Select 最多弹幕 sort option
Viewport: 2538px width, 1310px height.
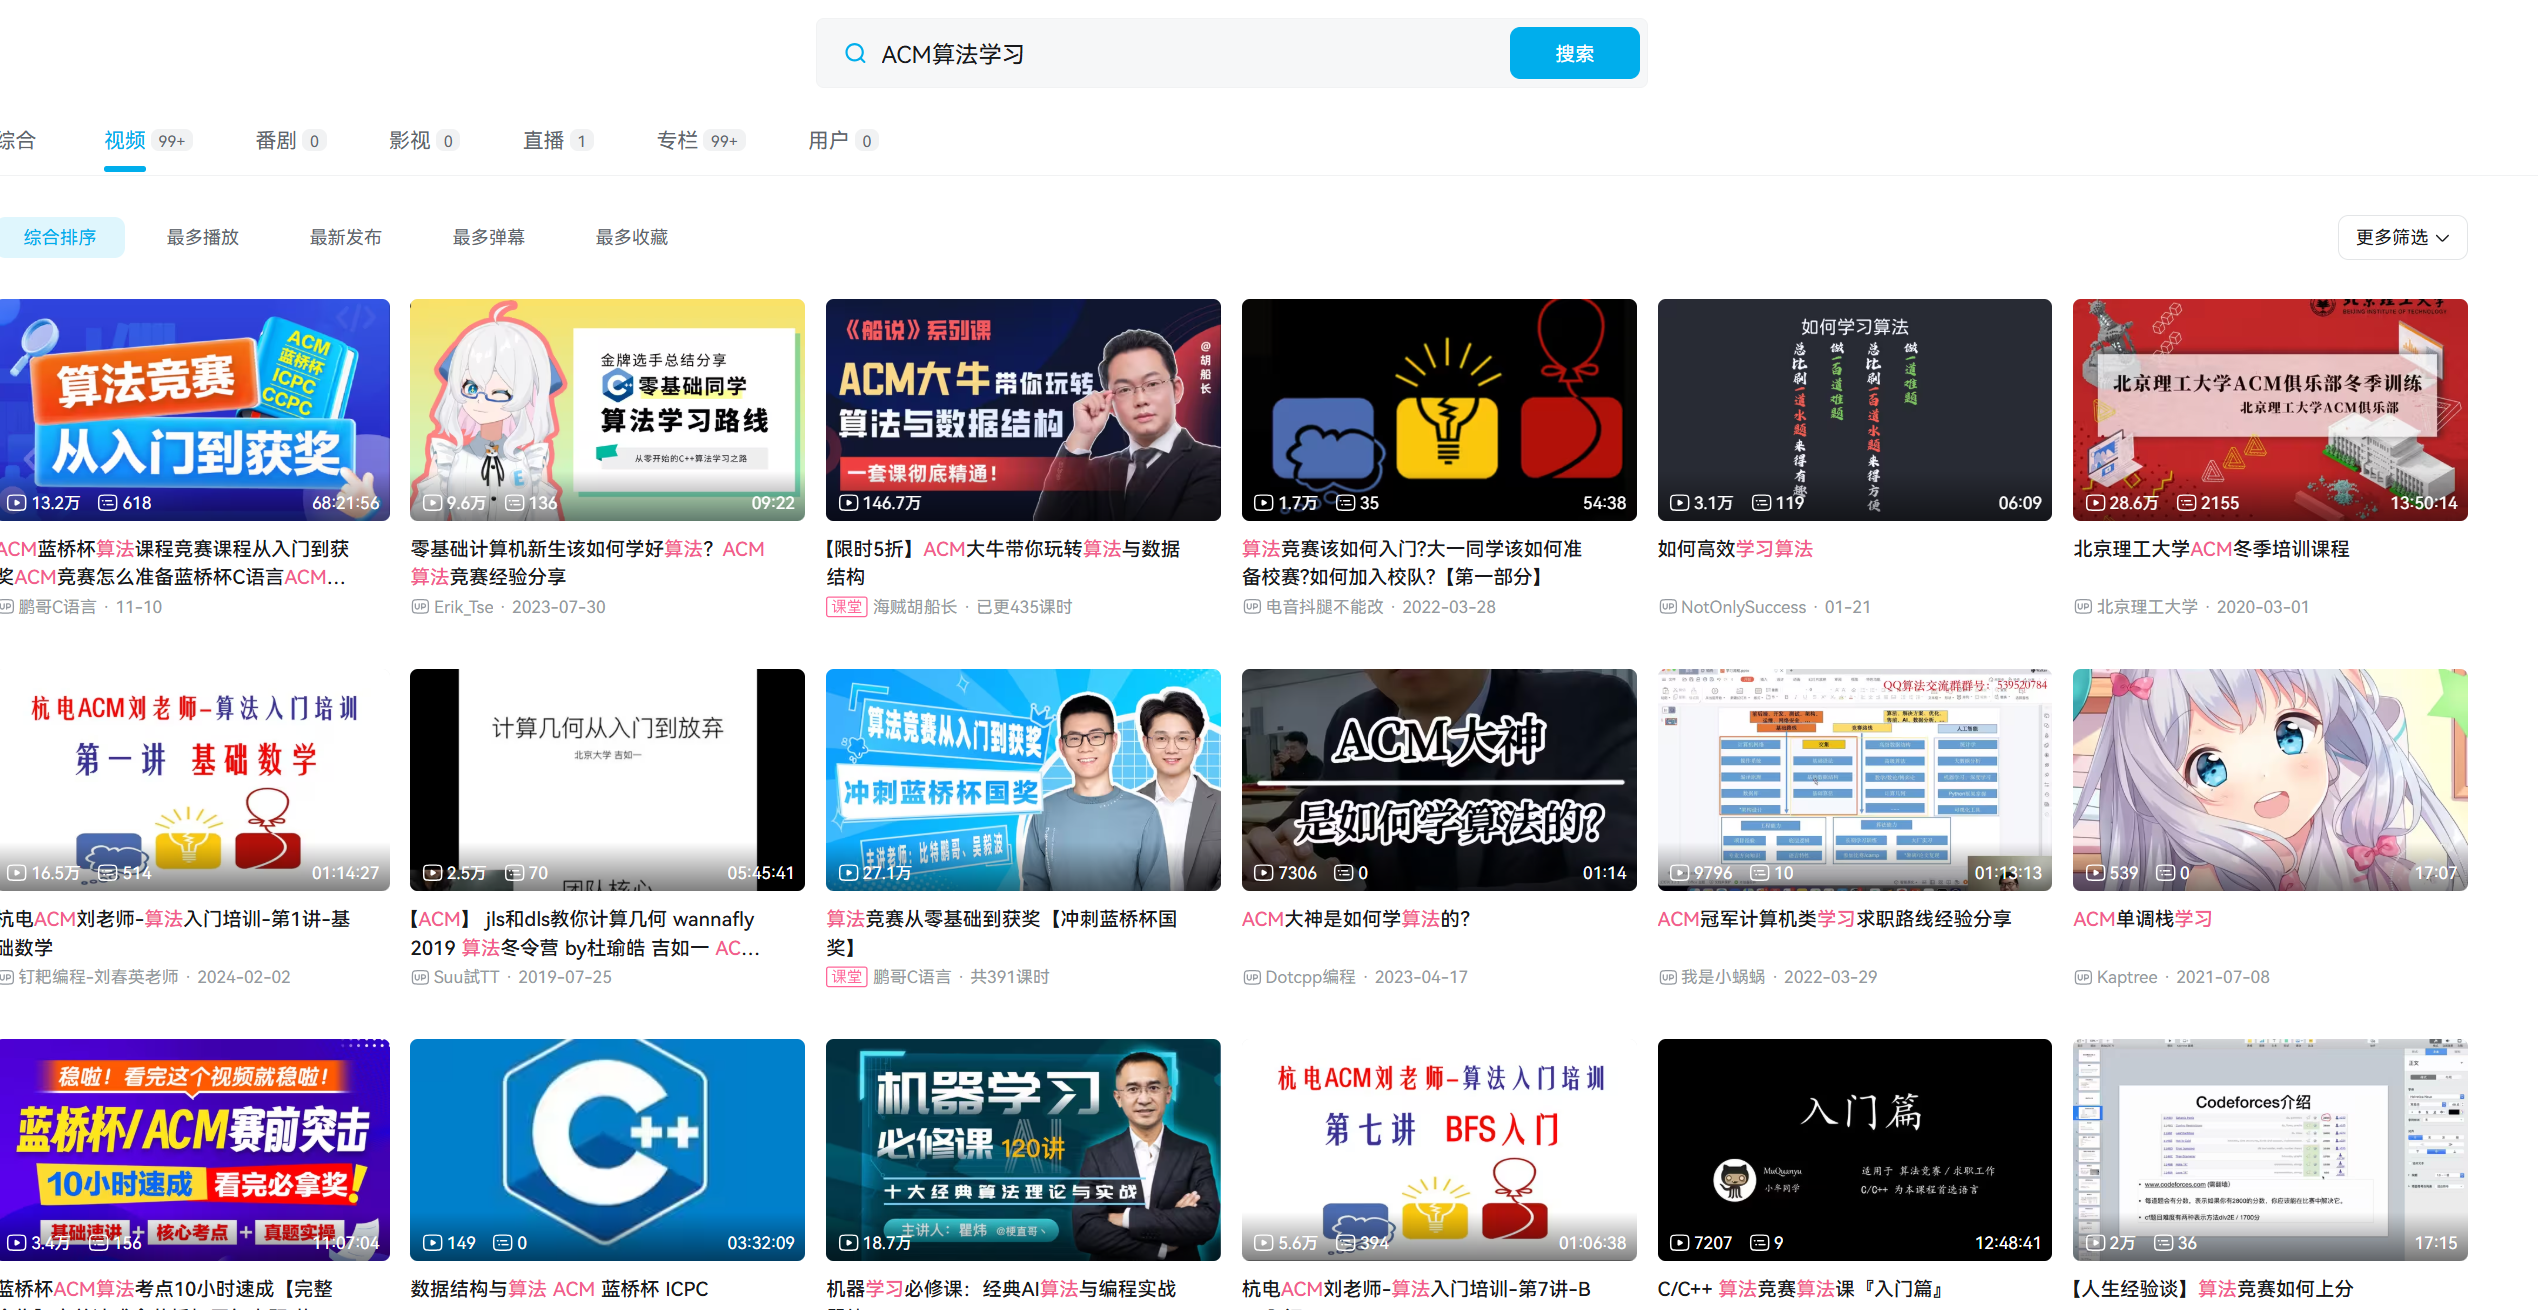(489, 237)
